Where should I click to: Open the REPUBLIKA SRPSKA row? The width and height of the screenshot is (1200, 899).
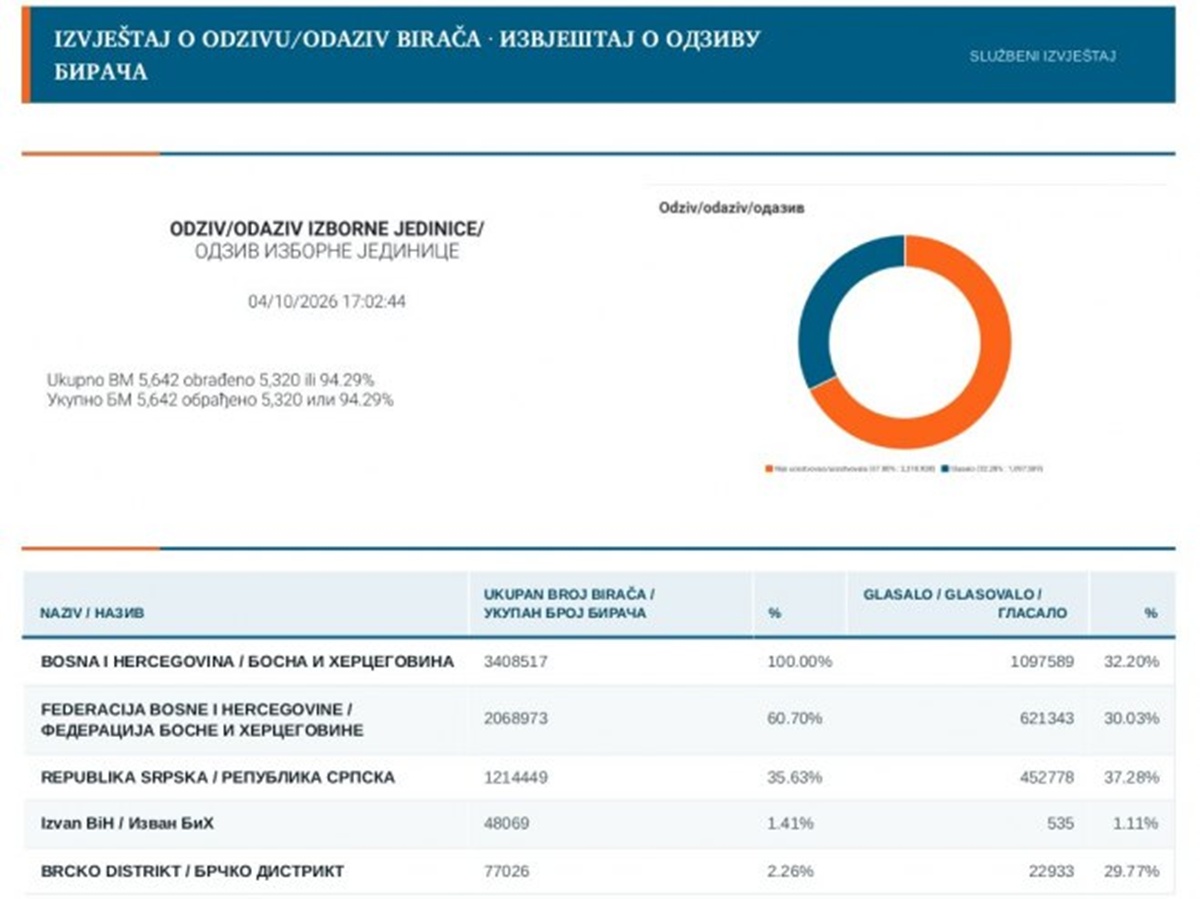(598, 777)
